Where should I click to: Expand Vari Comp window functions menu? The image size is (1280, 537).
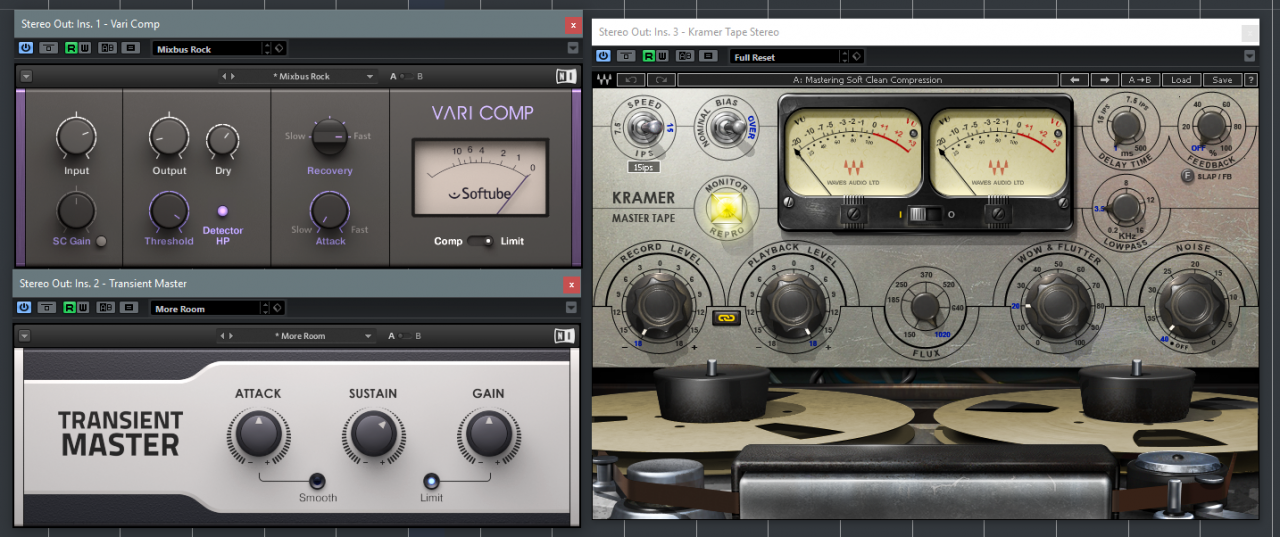click(x=572, y=48)
